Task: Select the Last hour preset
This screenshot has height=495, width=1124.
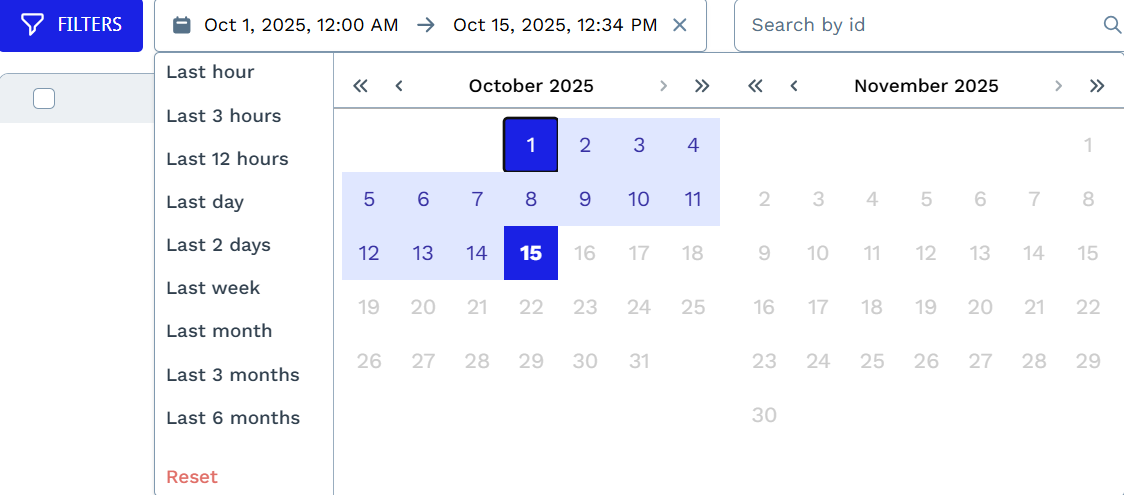Action: [x=210, y=72]
